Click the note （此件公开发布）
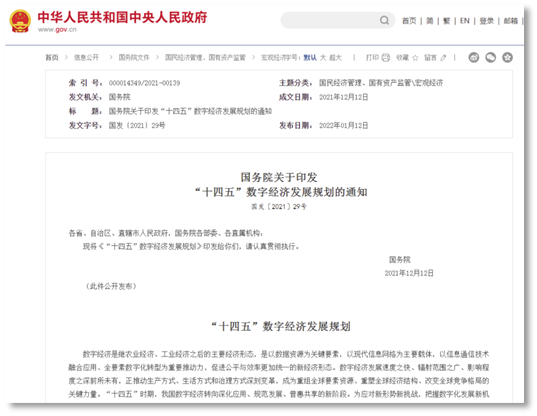Viewport: 537px width, 416px height. [x=111, y=286]
